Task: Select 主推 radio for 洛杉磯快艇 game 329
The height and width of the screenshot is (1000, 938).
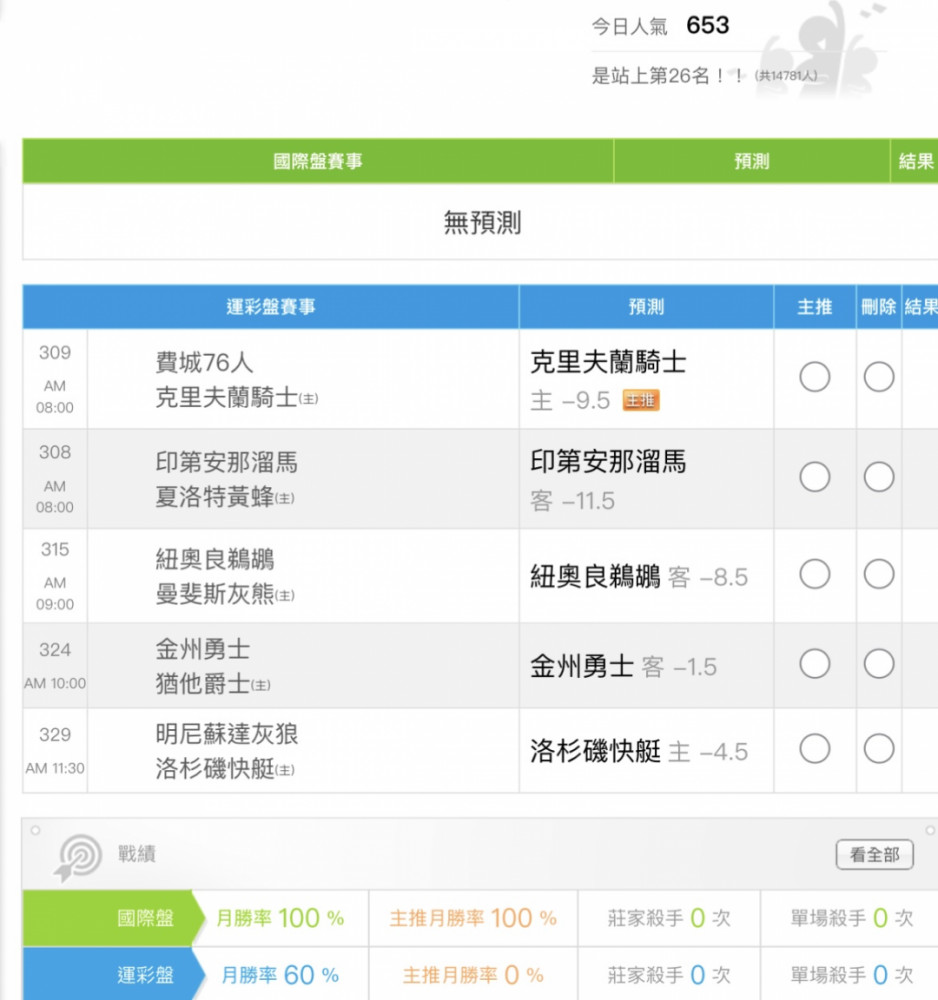Action: [814, 749]
